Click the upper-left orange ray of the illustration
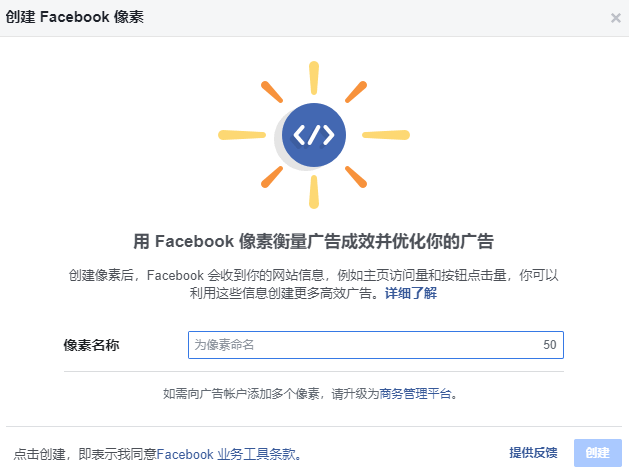 pos(272,92)
